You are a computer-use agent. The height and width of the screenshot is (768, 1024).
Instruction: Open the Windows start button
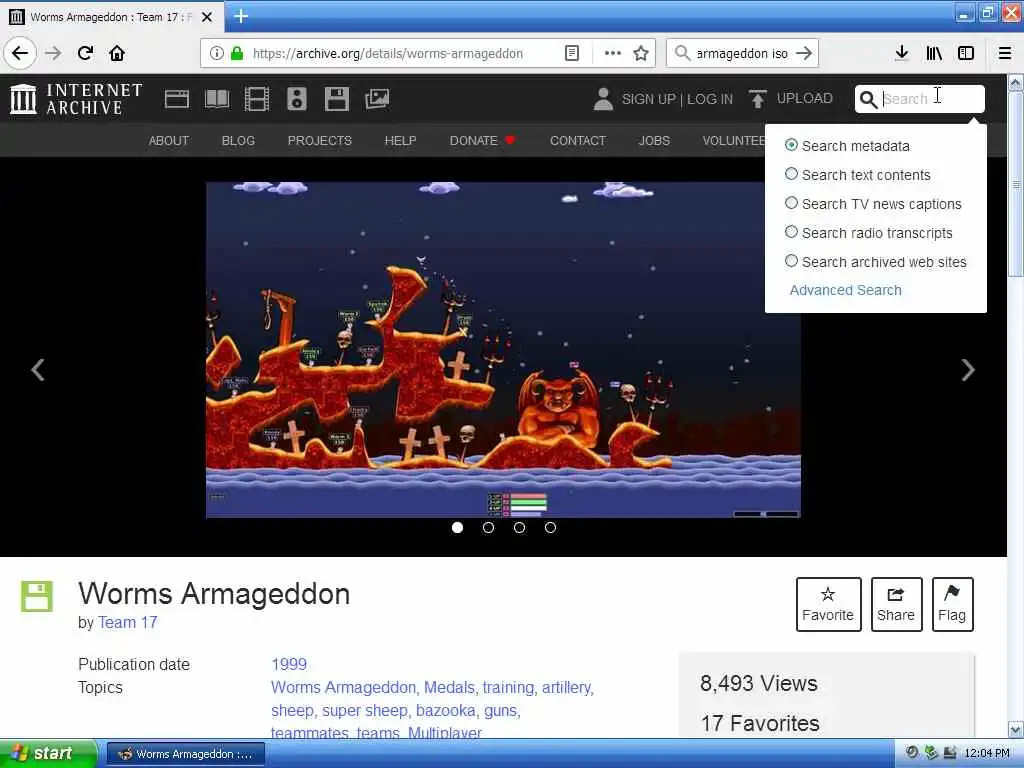48,754
